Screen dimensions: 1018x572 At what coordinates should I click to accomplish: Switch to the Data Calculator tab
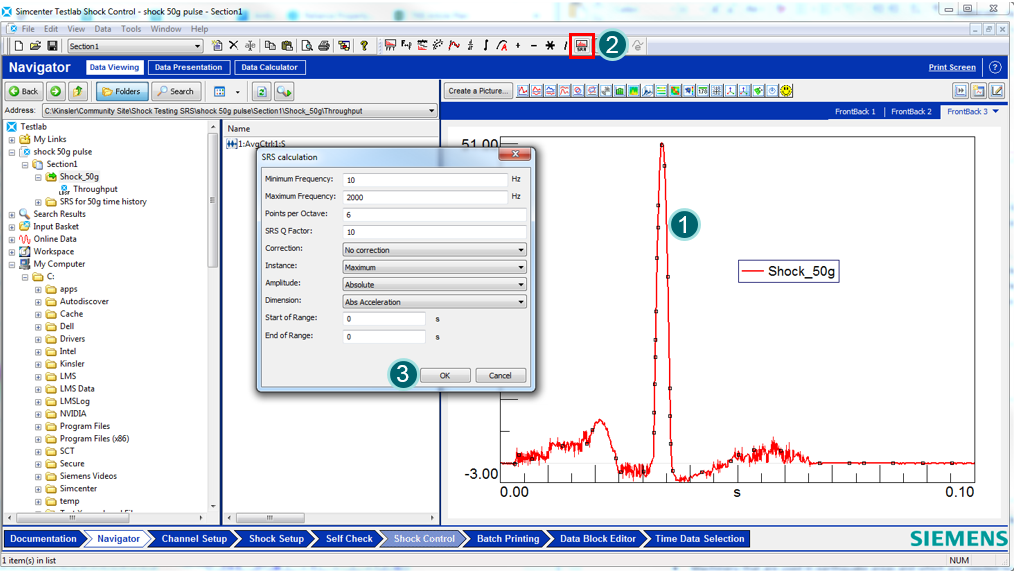pyautogui.click(x=270, y=67)
